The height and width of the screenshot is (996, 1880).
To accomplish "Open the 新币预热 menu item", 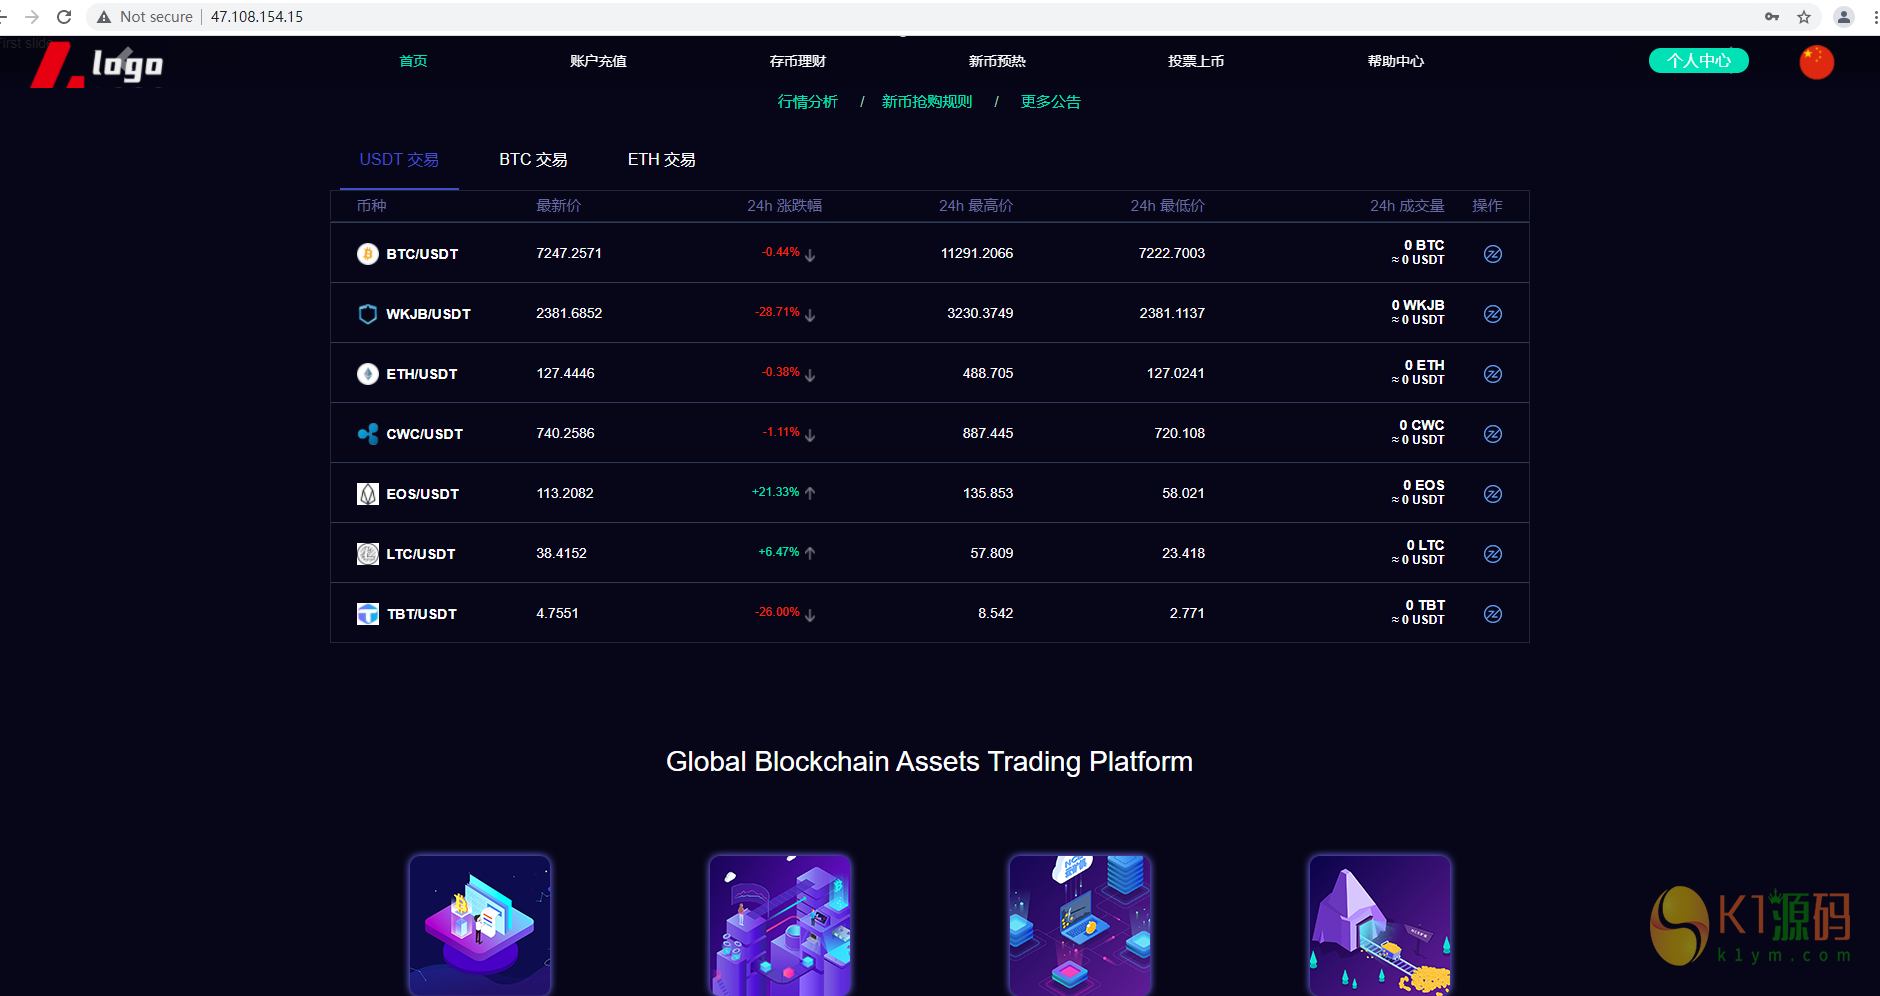I will click(997, 61).
